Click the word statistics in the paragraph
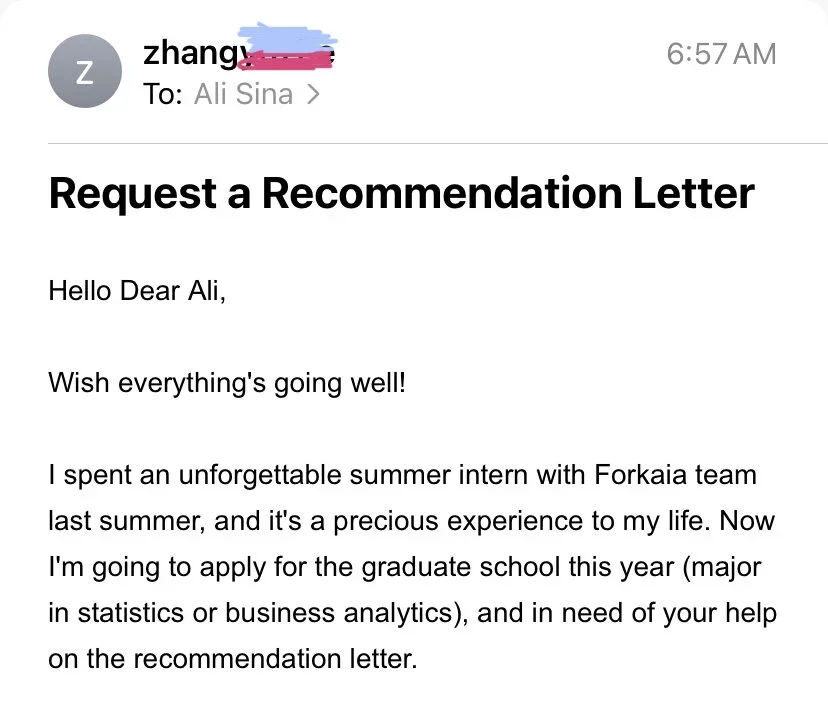The width and height of the screenshot is (828, 728). tap(130, 613)
